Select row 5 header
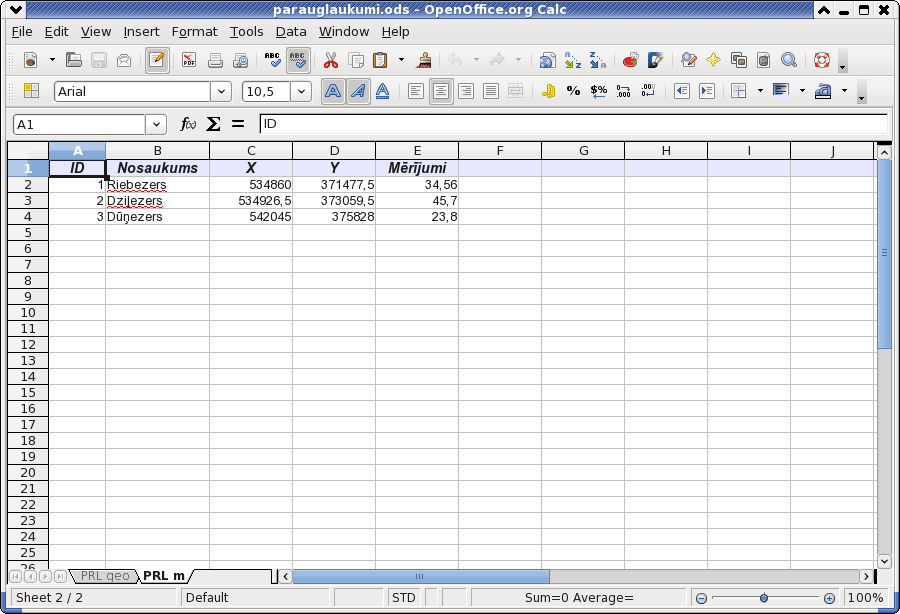Image resolution: width=900 pixels, height=614 pixels. (28, 232)
